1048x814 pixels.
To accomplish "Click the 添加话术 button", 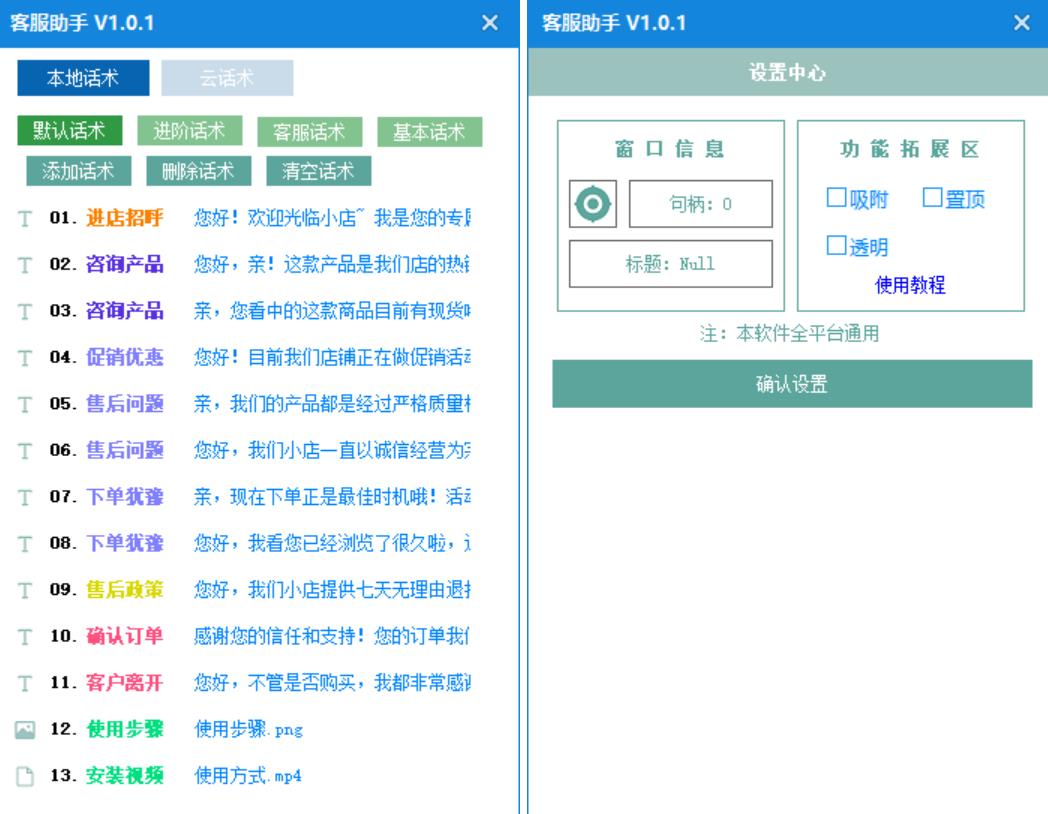I will coord(78,171).
